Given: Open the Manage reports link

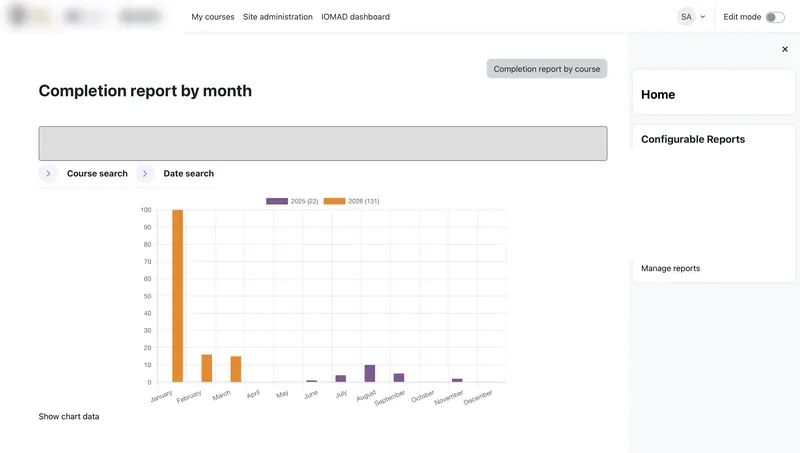Looking at the screenshot, I should pyautogui.click(x=670, y=268).
